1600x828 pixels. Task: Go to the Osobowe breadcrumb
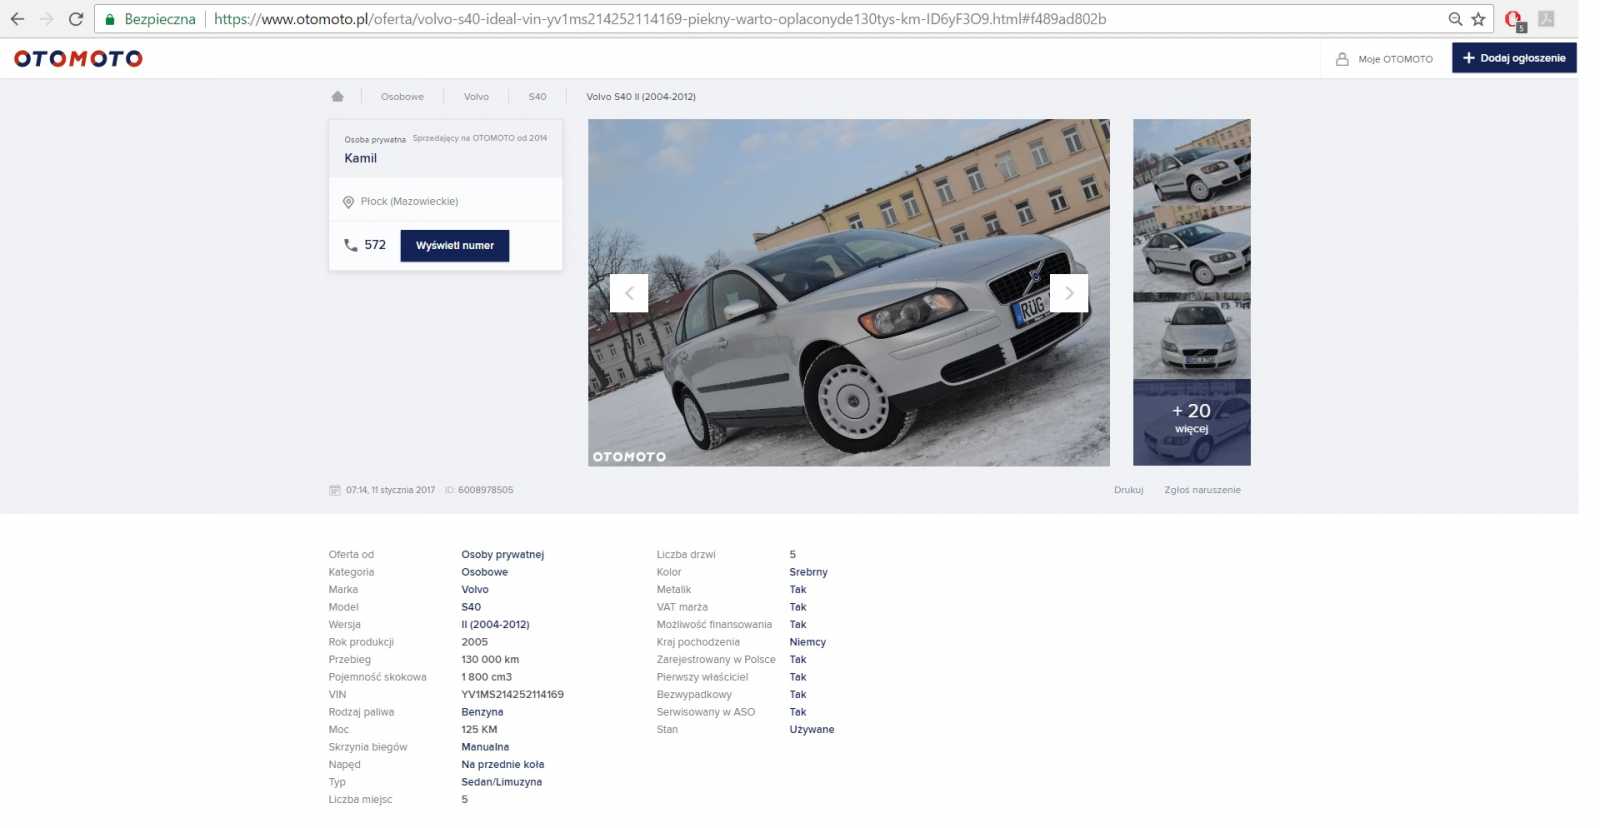click(402, 97)
